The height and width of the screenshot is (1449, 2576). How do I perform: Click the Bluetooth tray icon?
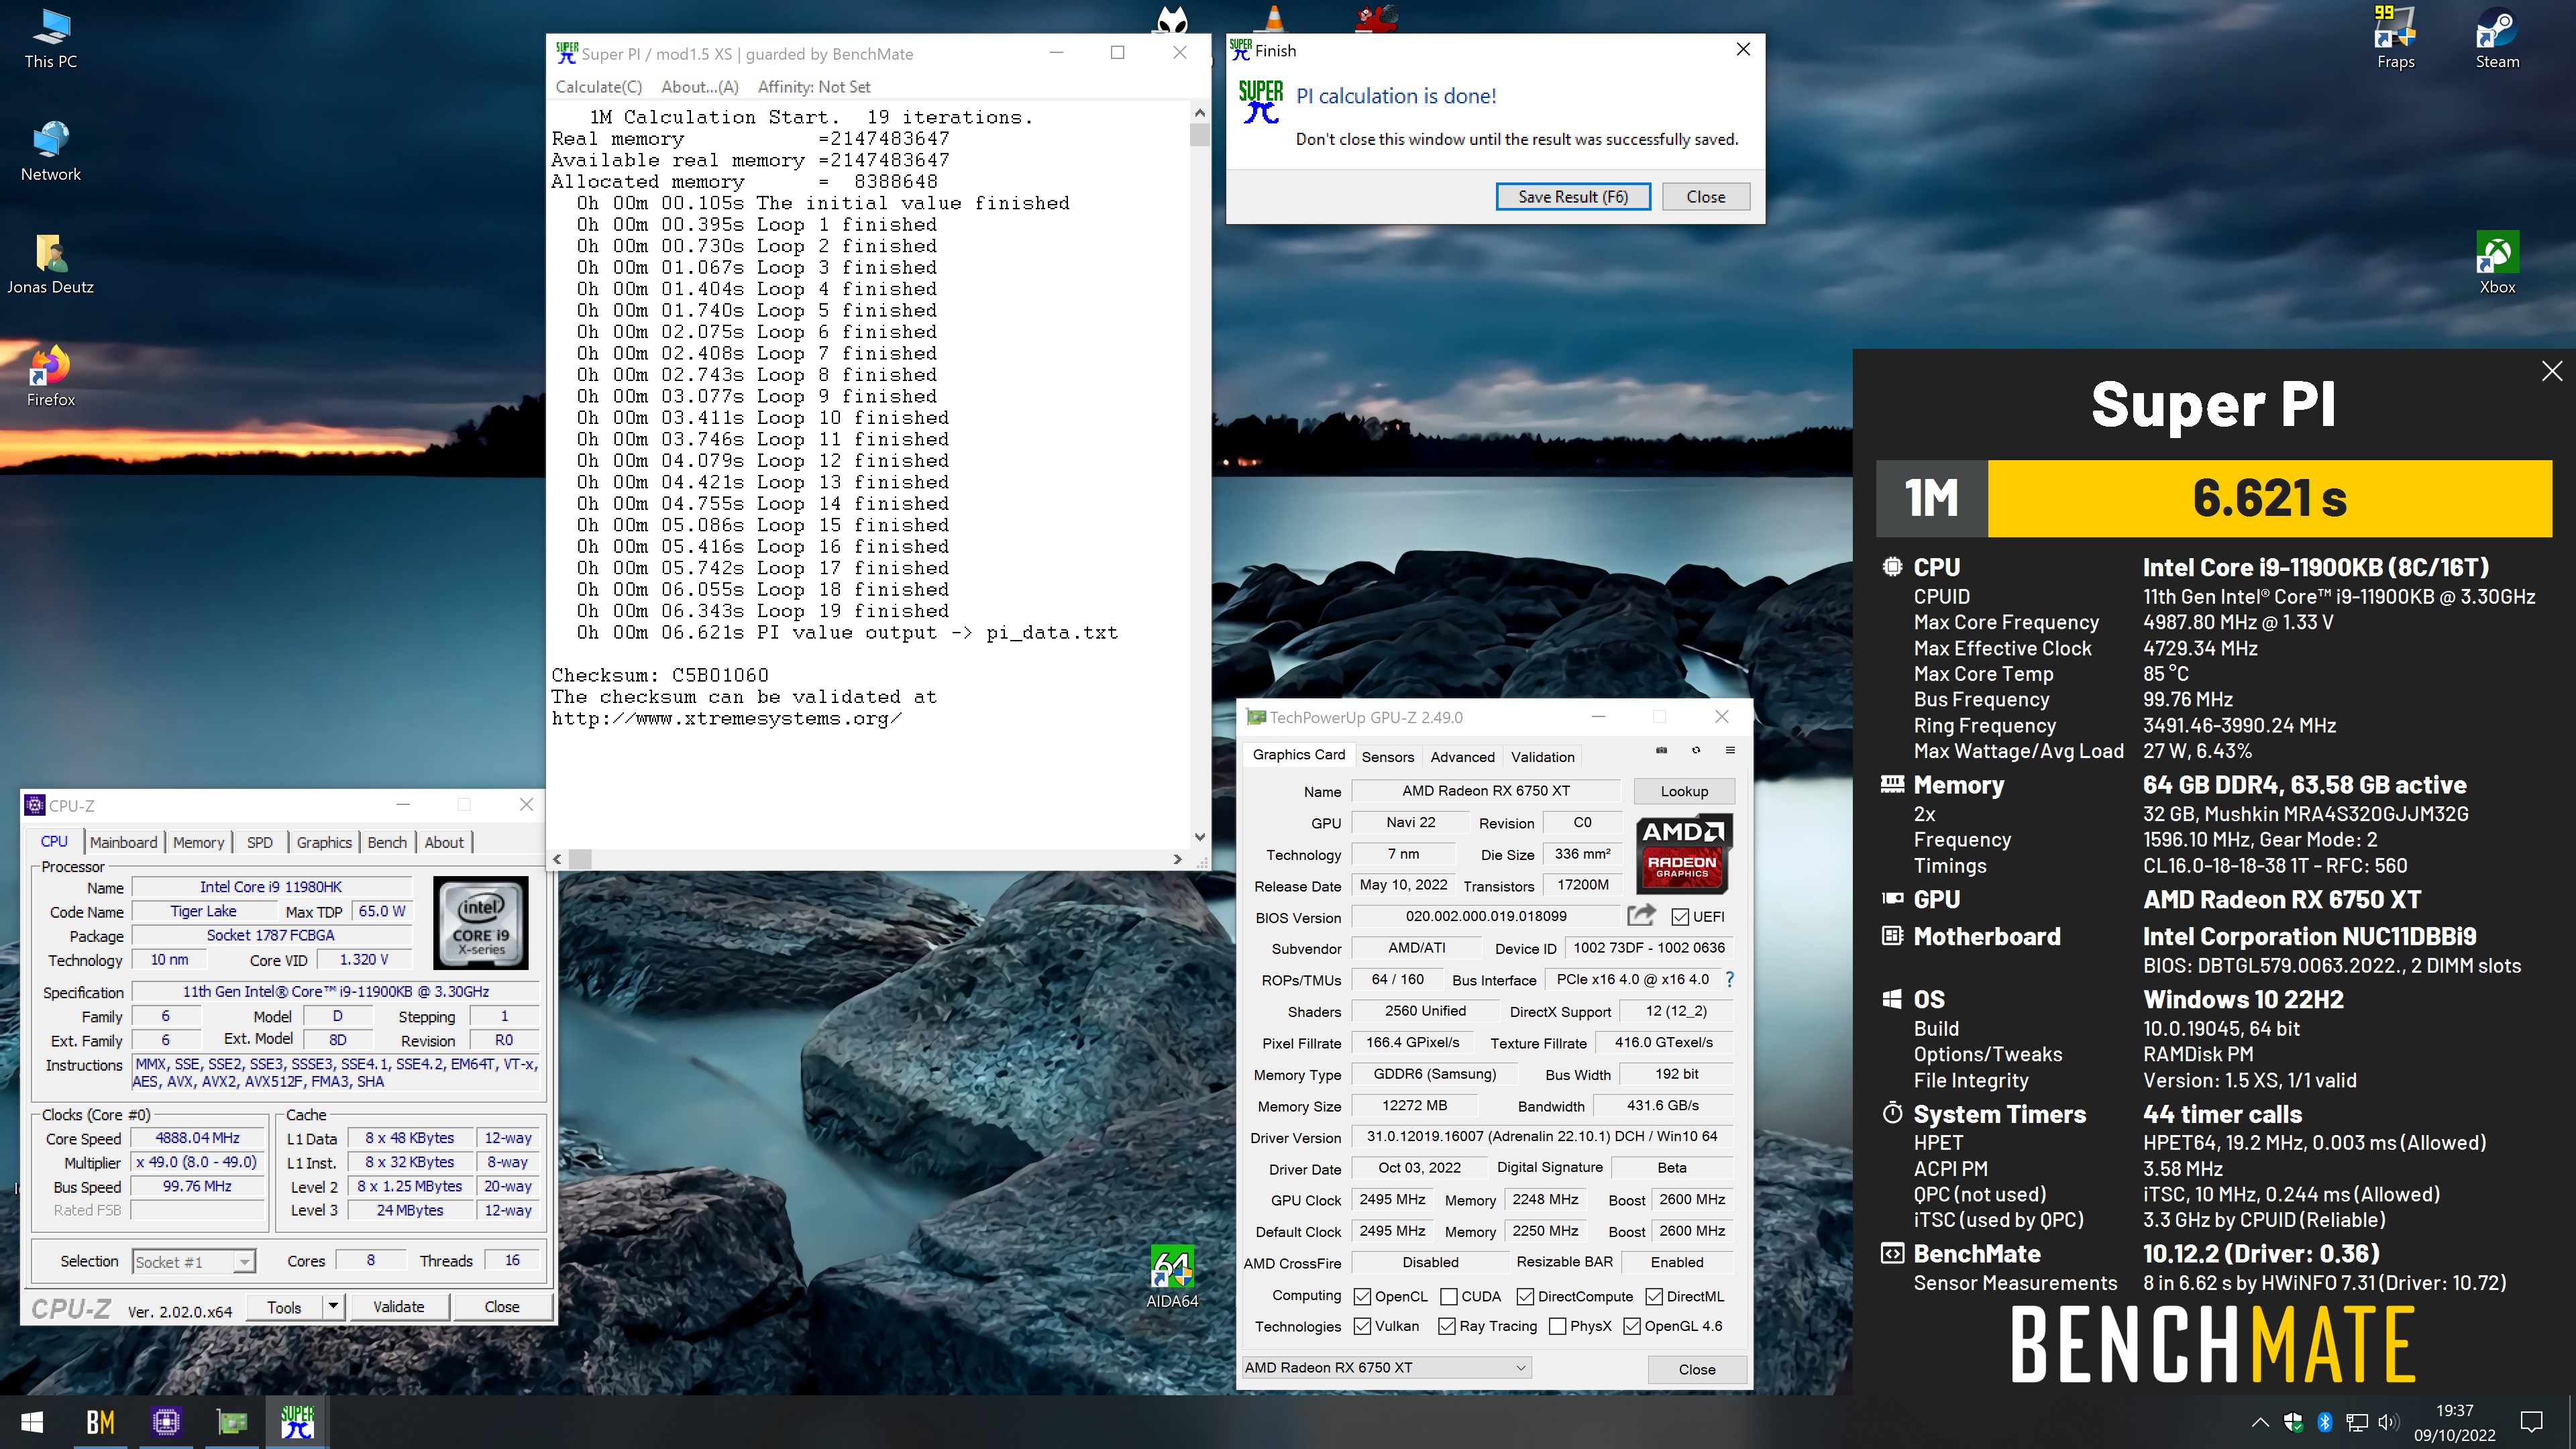[x=2325, y=1421]
